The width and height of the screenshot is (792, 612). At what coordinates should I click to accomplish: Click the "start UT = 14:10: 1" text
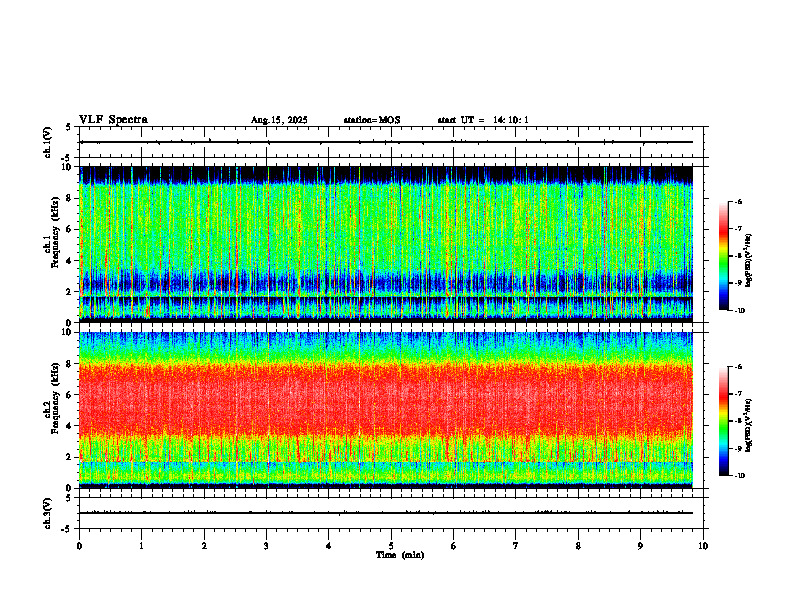(483, 120)
